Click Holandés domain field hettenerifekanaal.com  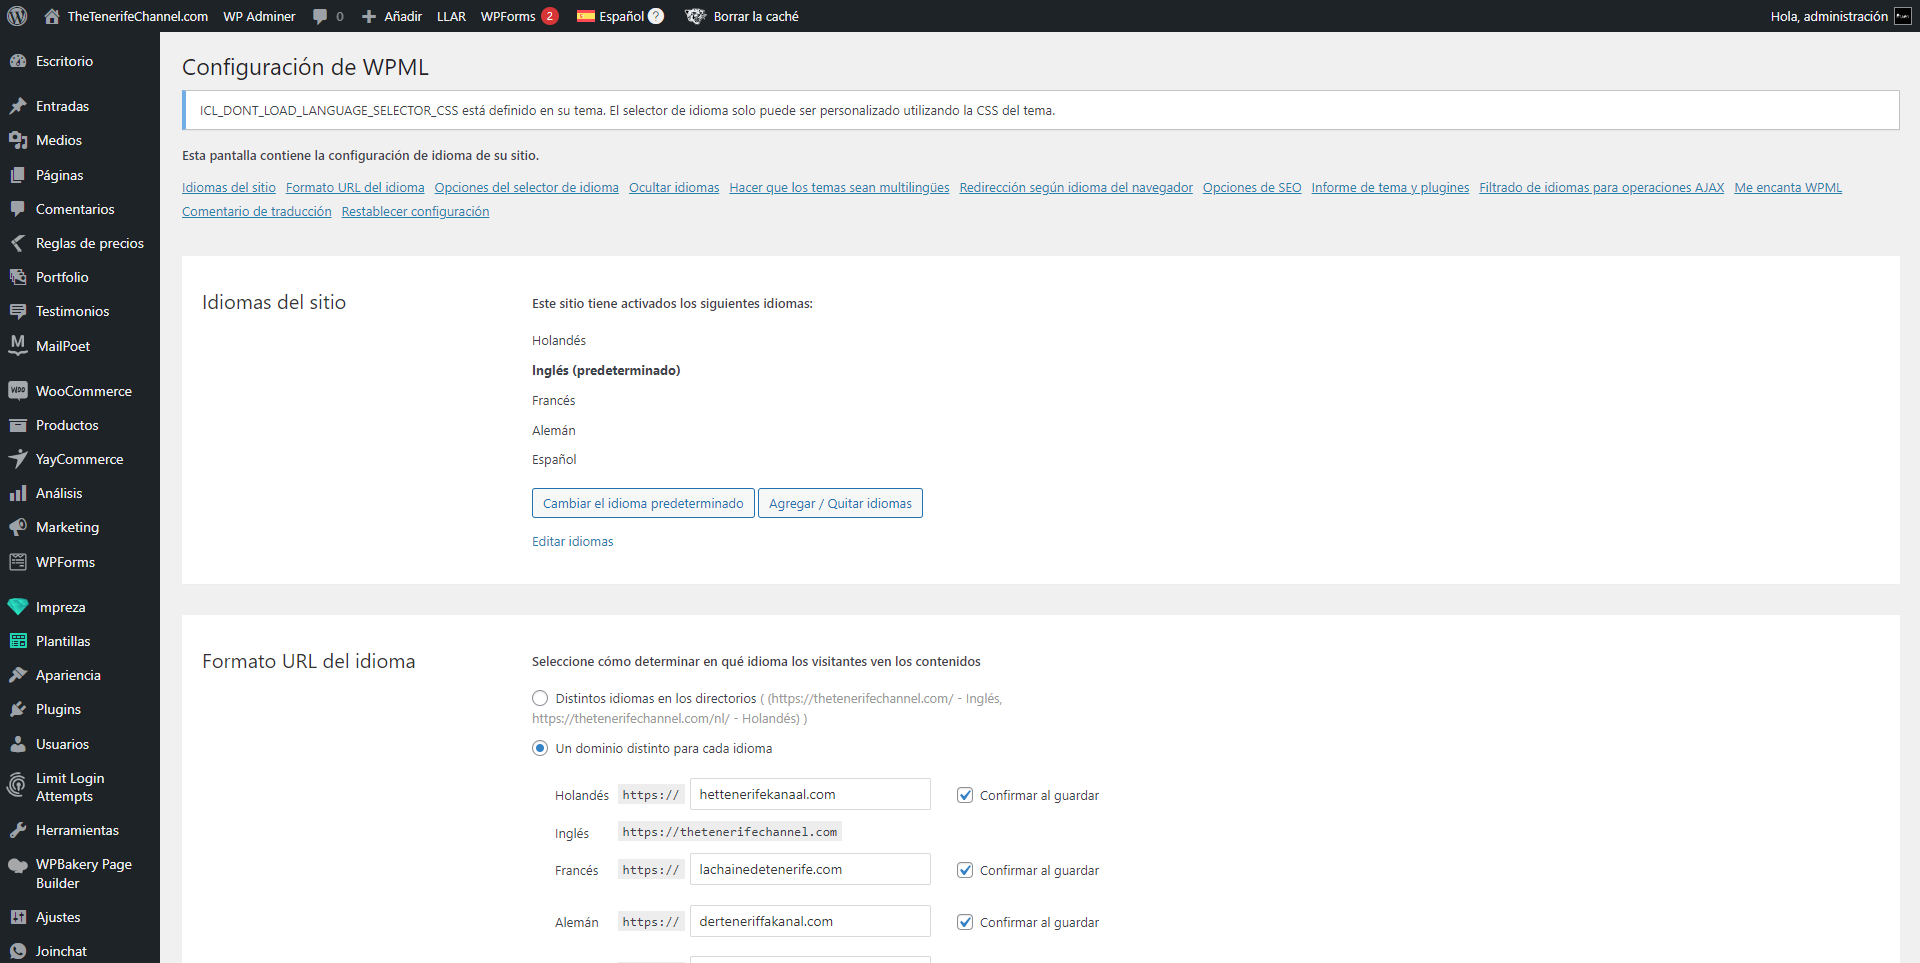pos(810,794)
